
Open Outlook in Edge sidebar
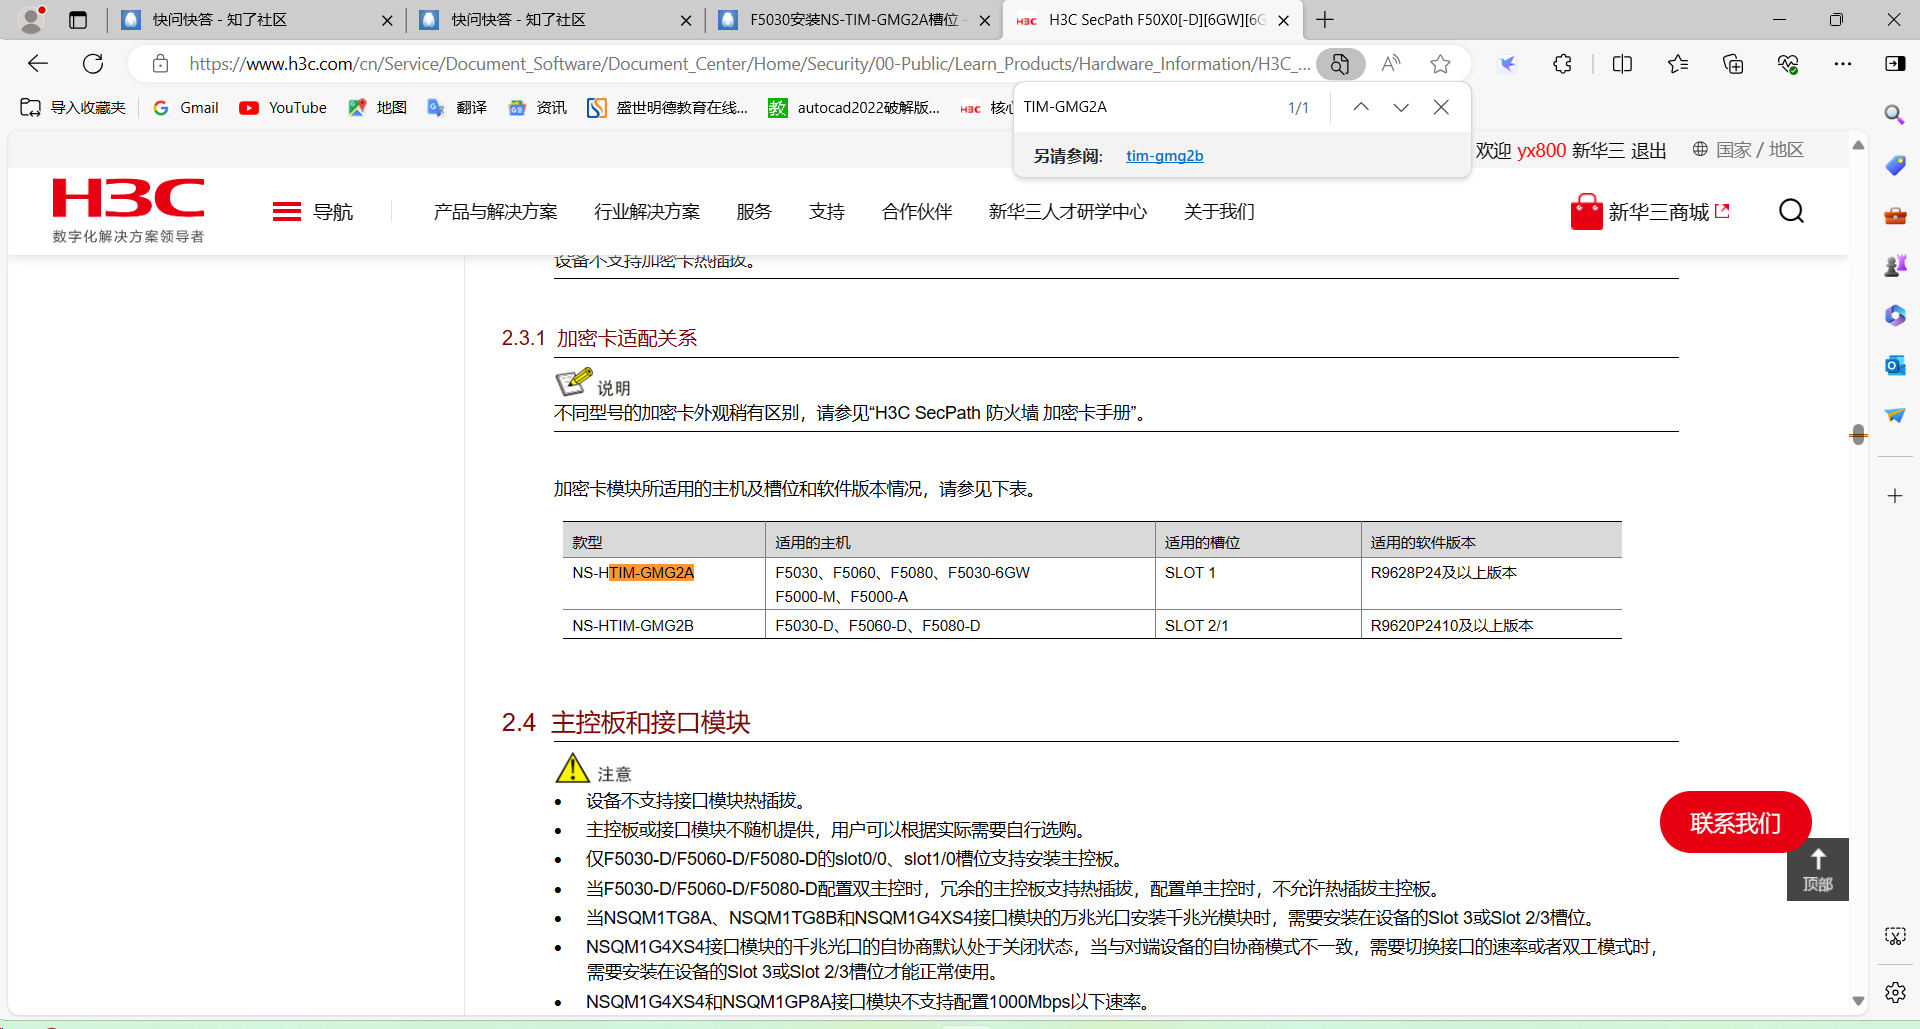[1895, 366]
